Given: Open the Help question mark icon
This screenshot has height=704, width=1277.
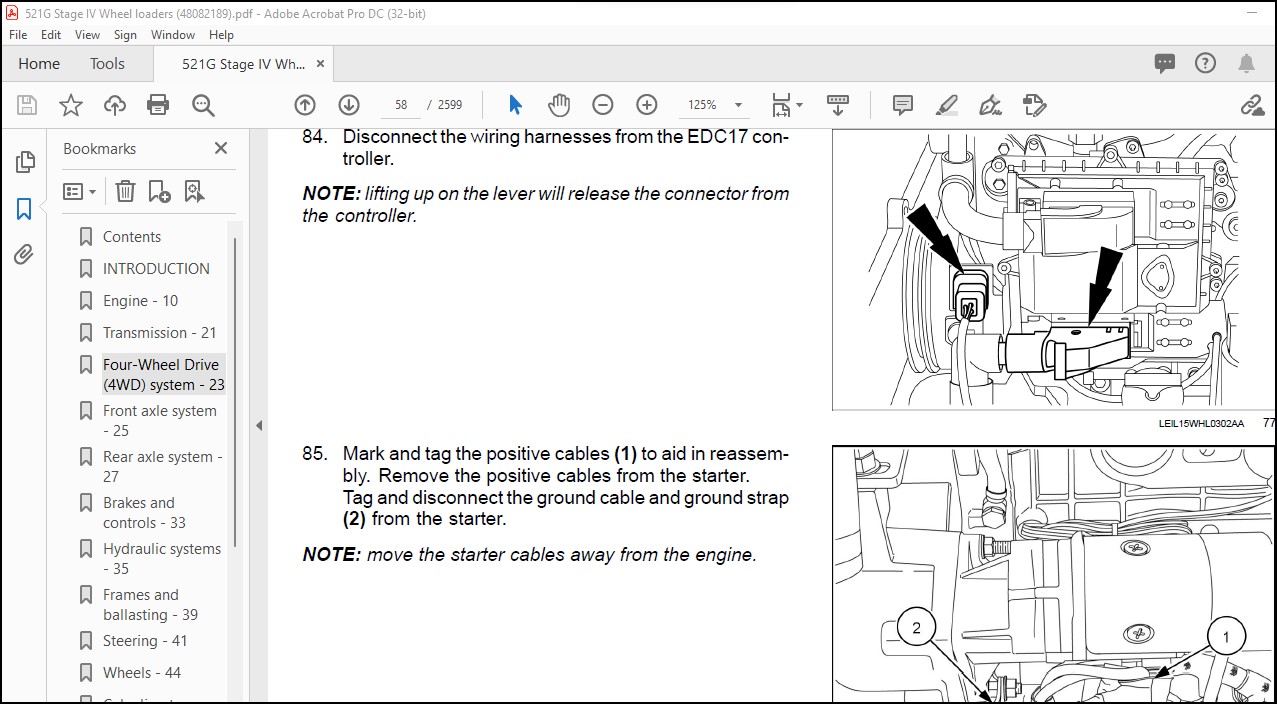Looking at the screenshot, I should (1206, 63).
